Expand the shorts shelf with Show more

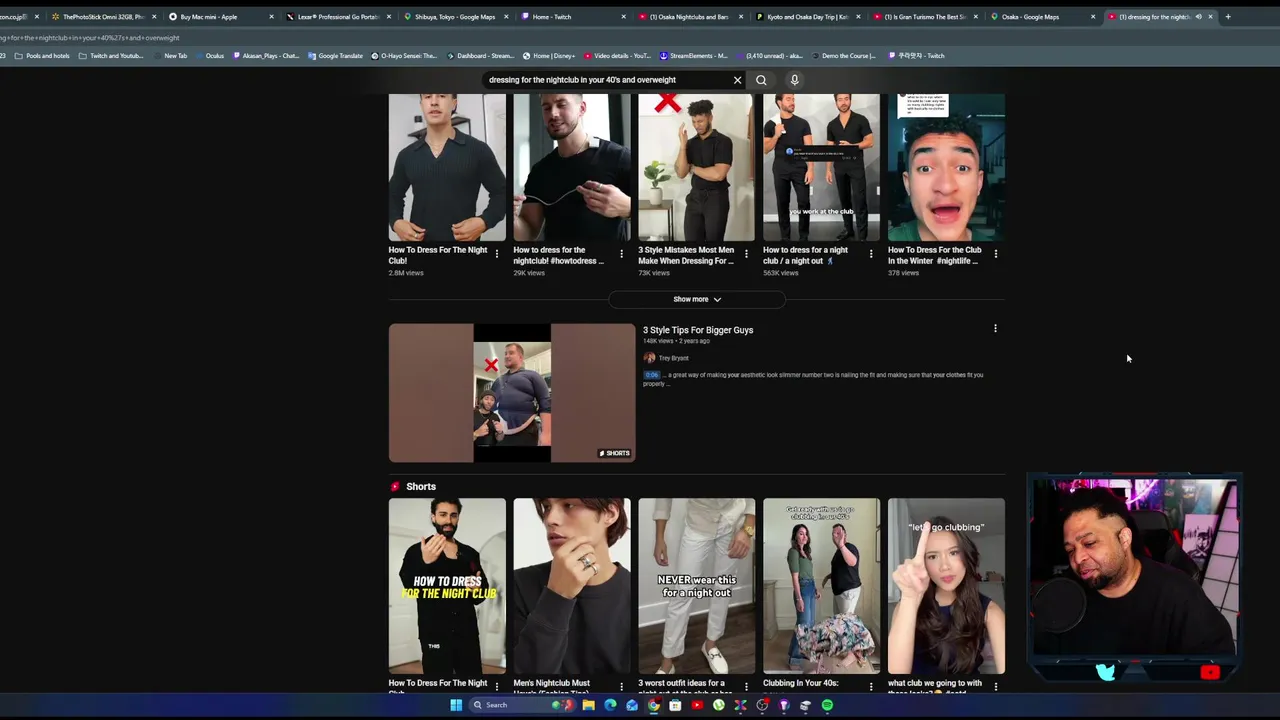tap(696, 299)
